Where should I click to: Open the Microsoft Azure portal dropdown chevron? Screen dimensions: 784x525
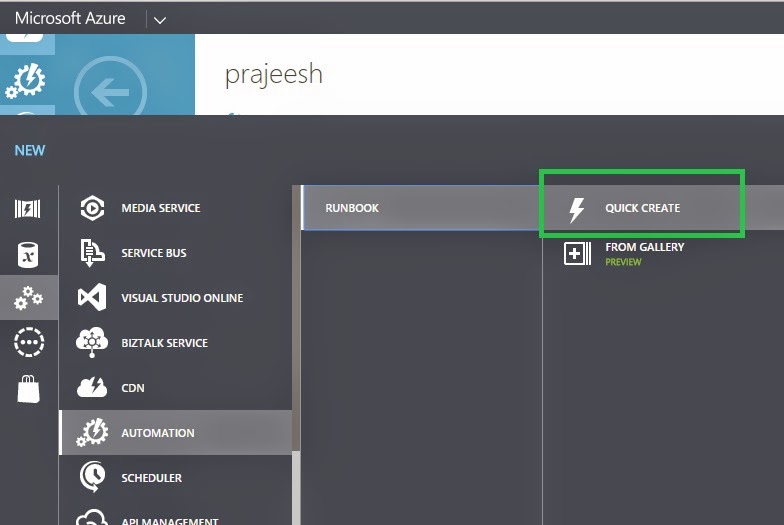(160, 20)
